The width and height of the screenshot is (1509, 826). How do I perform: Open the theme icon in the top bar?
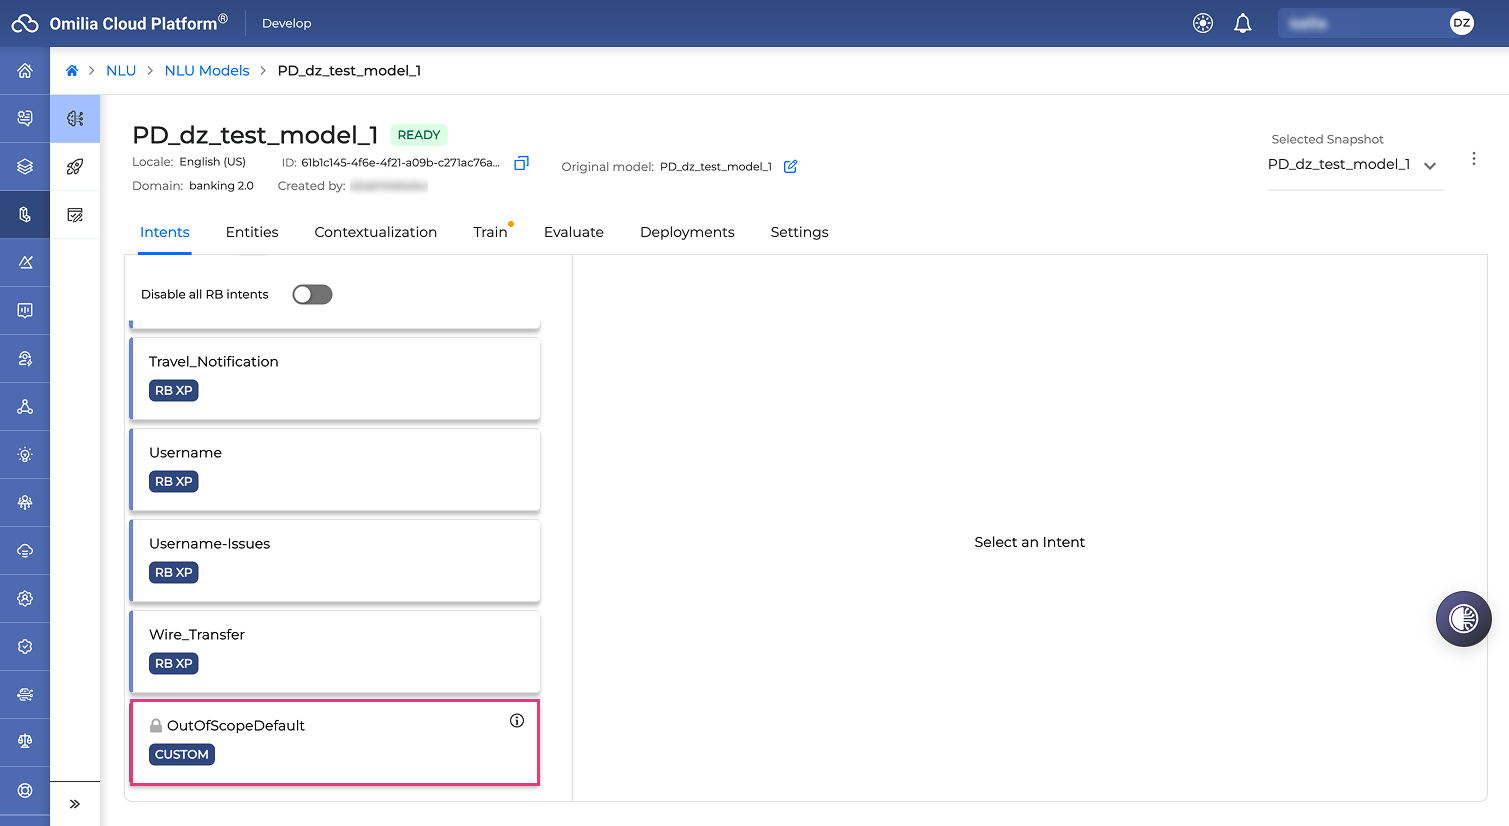pyautogui.click(x=1203, y=23)
